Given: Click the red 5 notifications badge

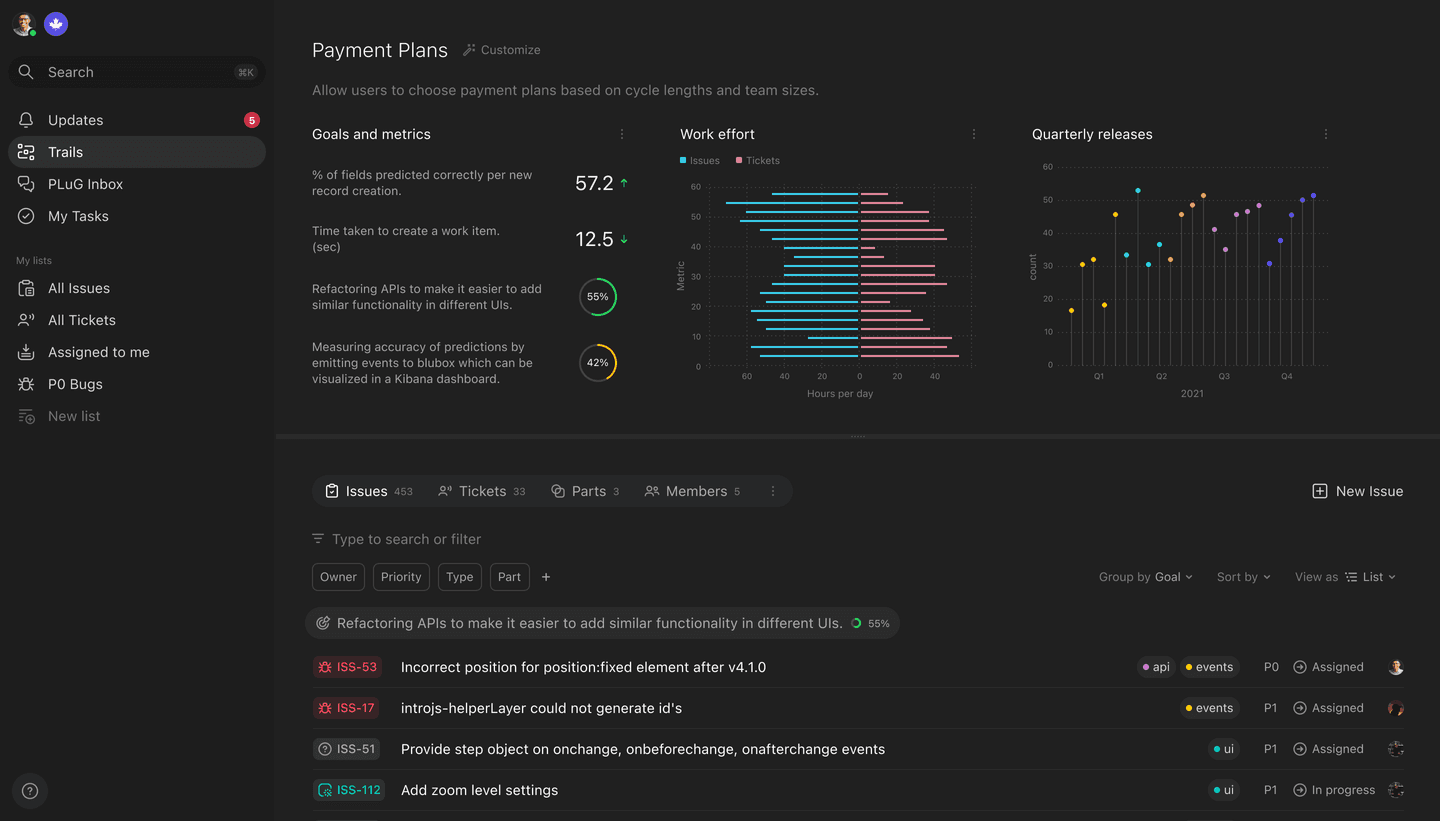Looking at the screenshot, I should 252,120.
